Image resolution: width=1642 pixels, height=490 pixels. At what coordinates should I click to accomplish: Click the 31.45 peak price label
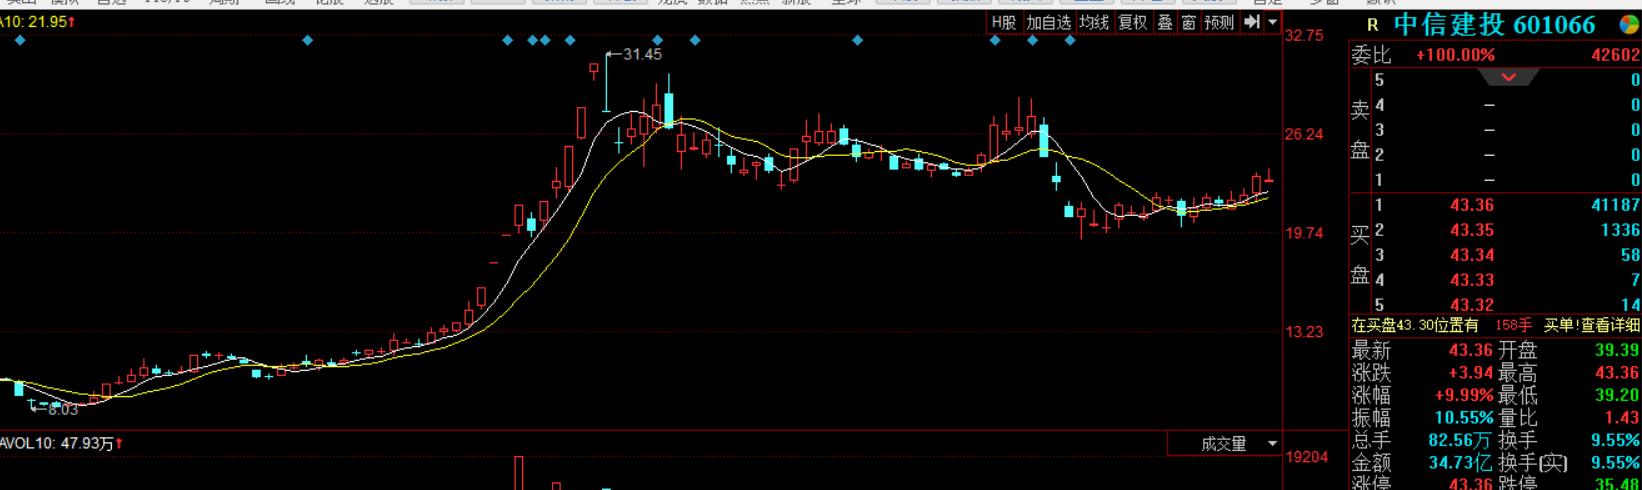[642, 54]
